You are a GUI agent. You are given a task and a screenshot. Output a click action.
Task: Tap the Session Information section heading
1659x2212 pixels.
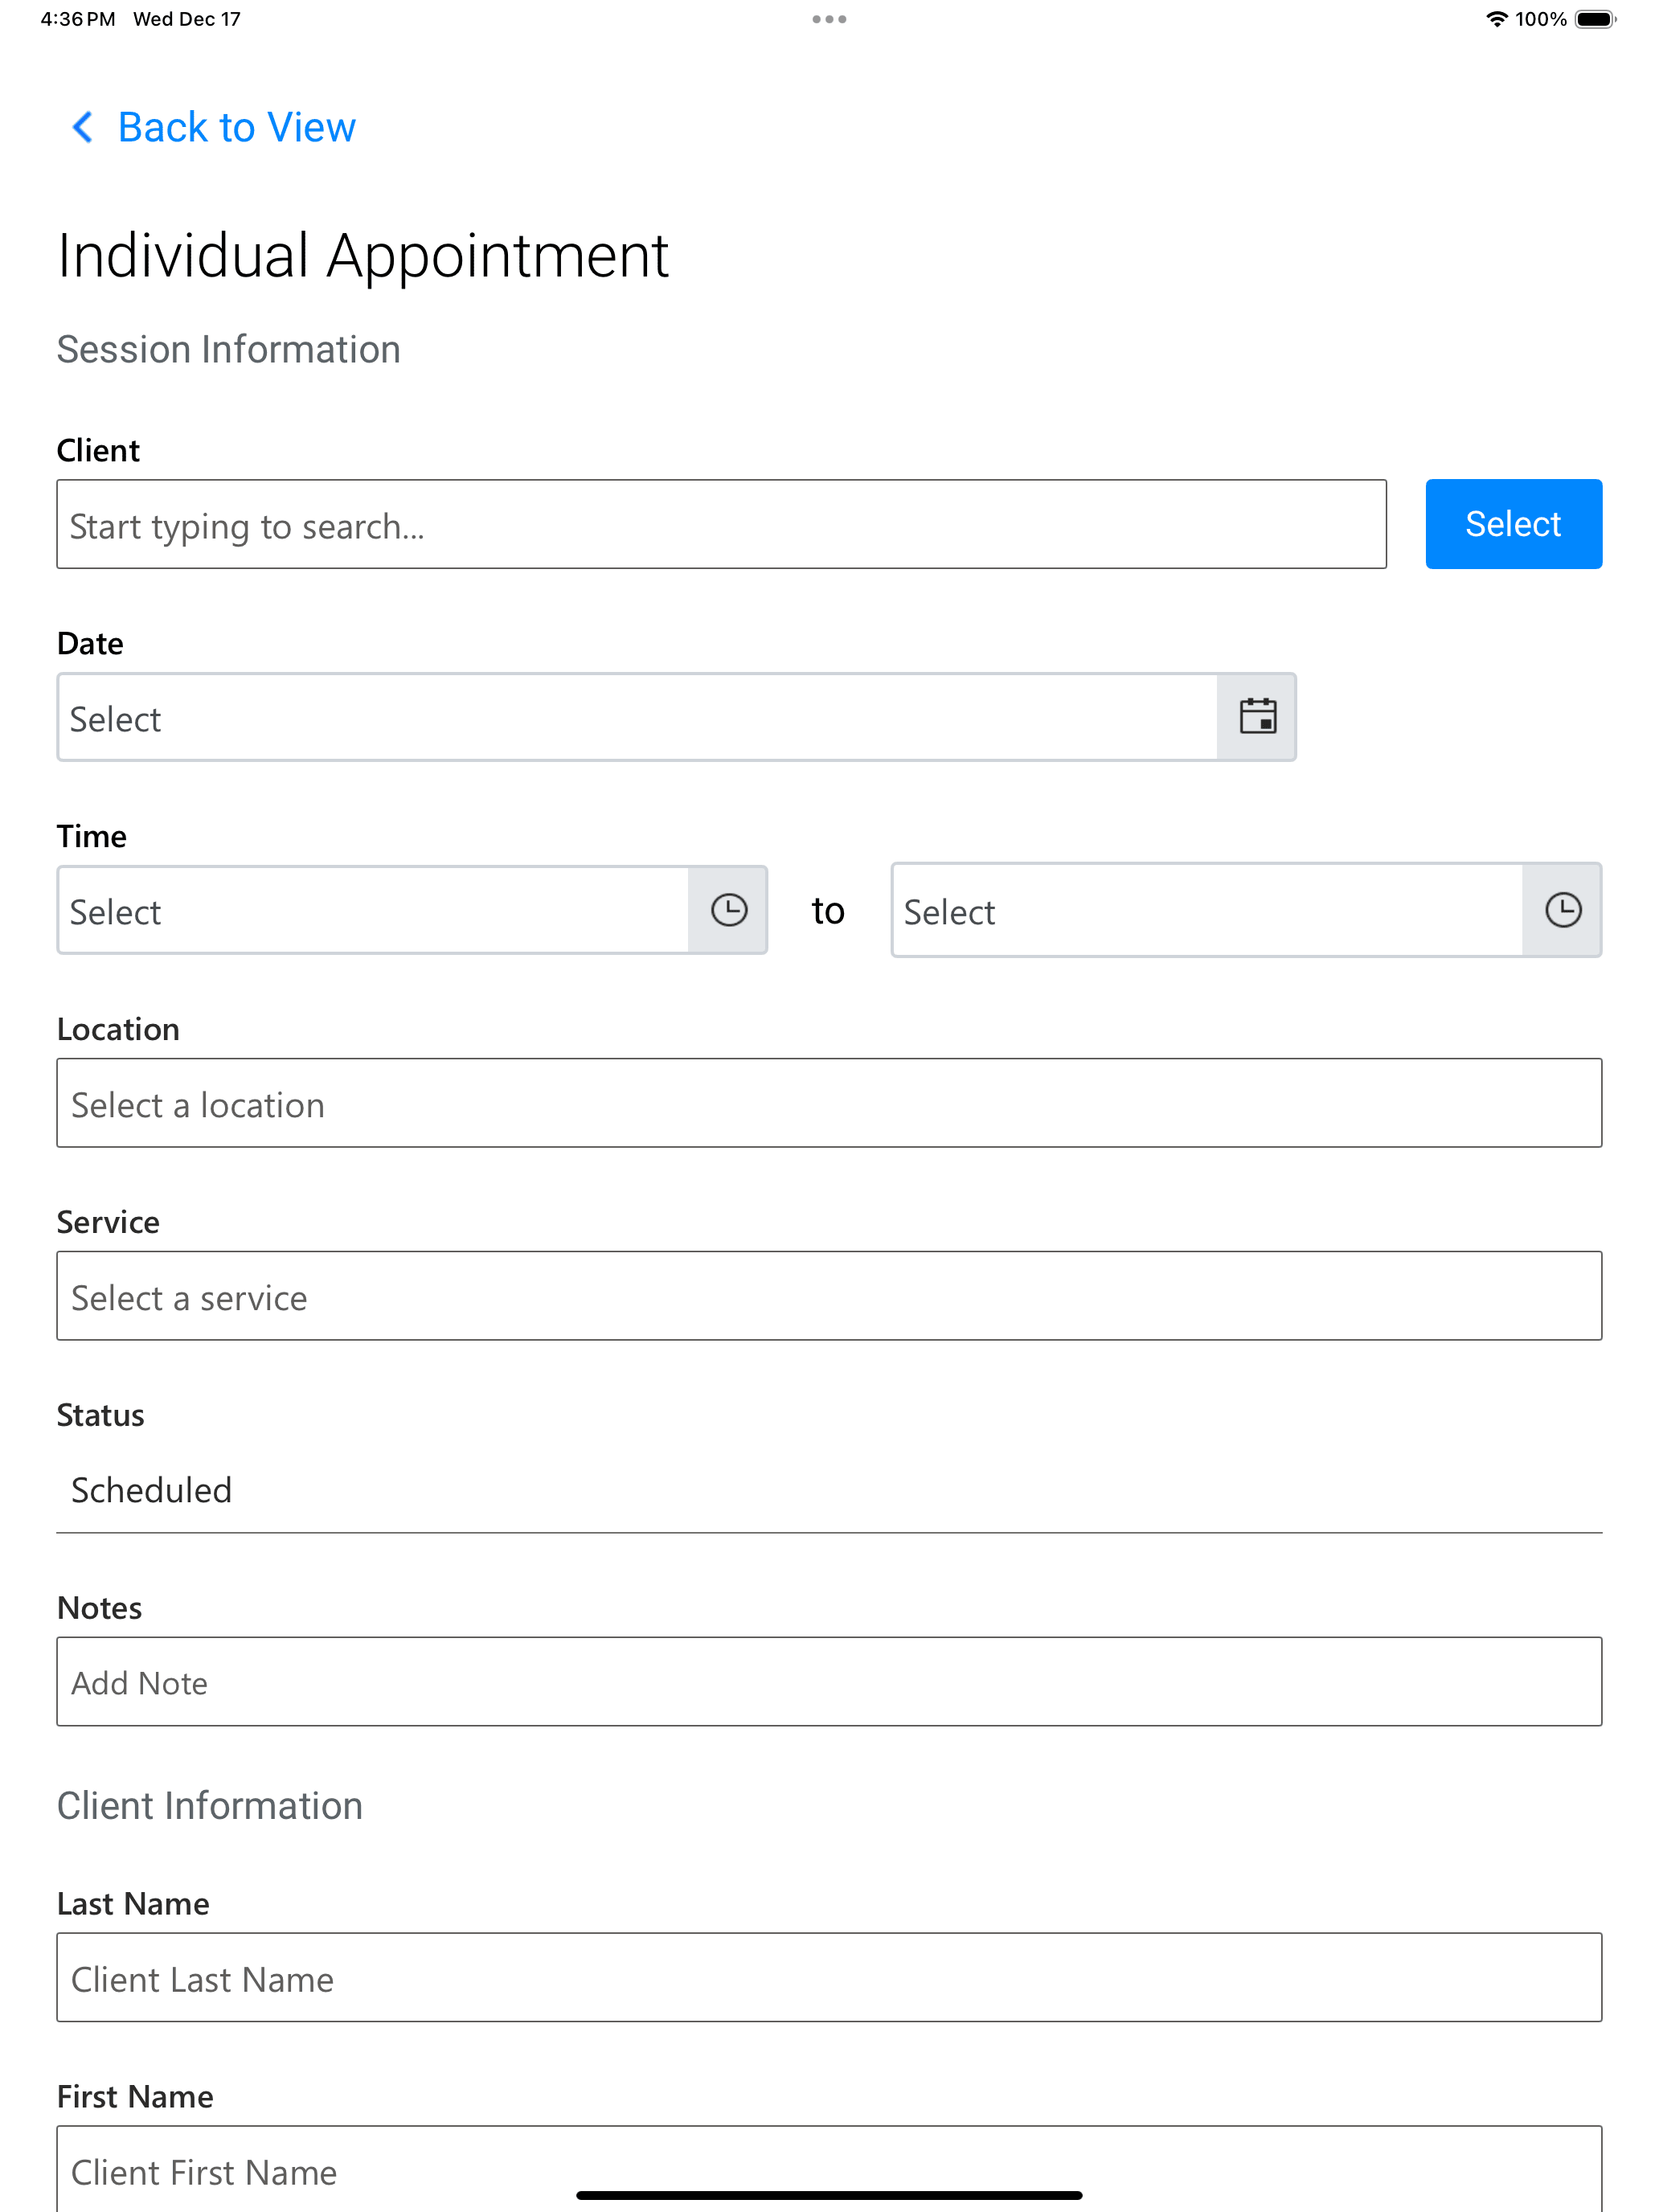228,349
